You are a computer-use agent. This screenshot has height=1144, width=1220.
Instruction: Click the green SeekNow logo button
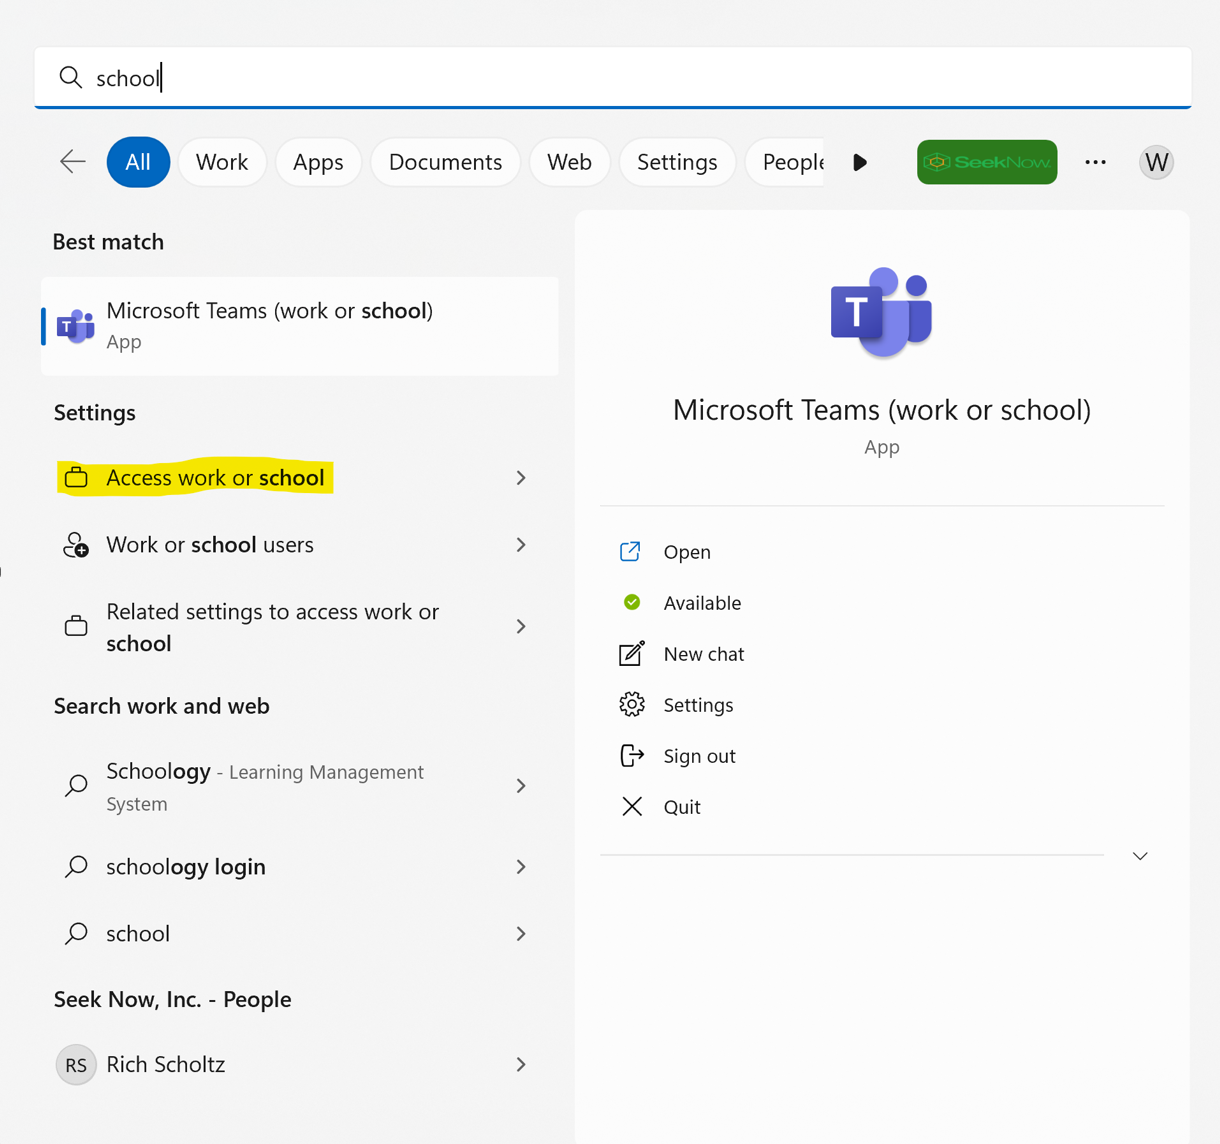coord(987,162)
